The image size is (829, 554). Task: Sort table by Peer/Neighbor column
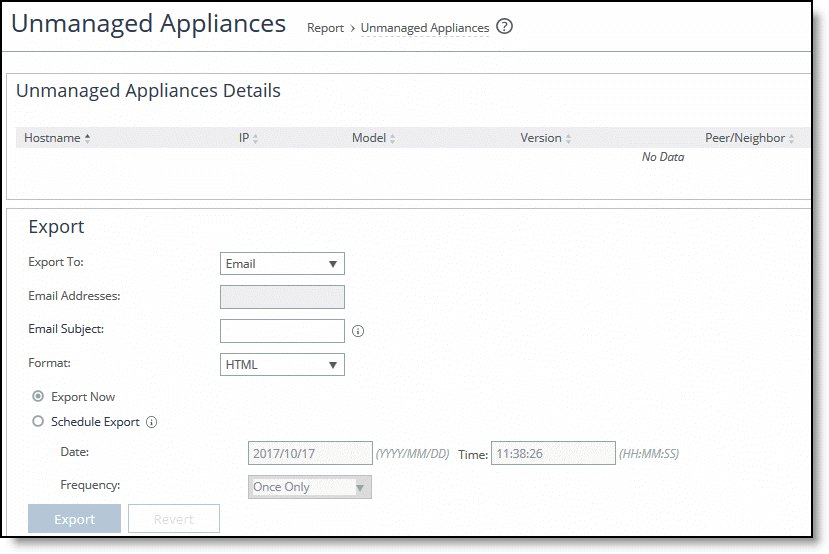pos(749,138)
